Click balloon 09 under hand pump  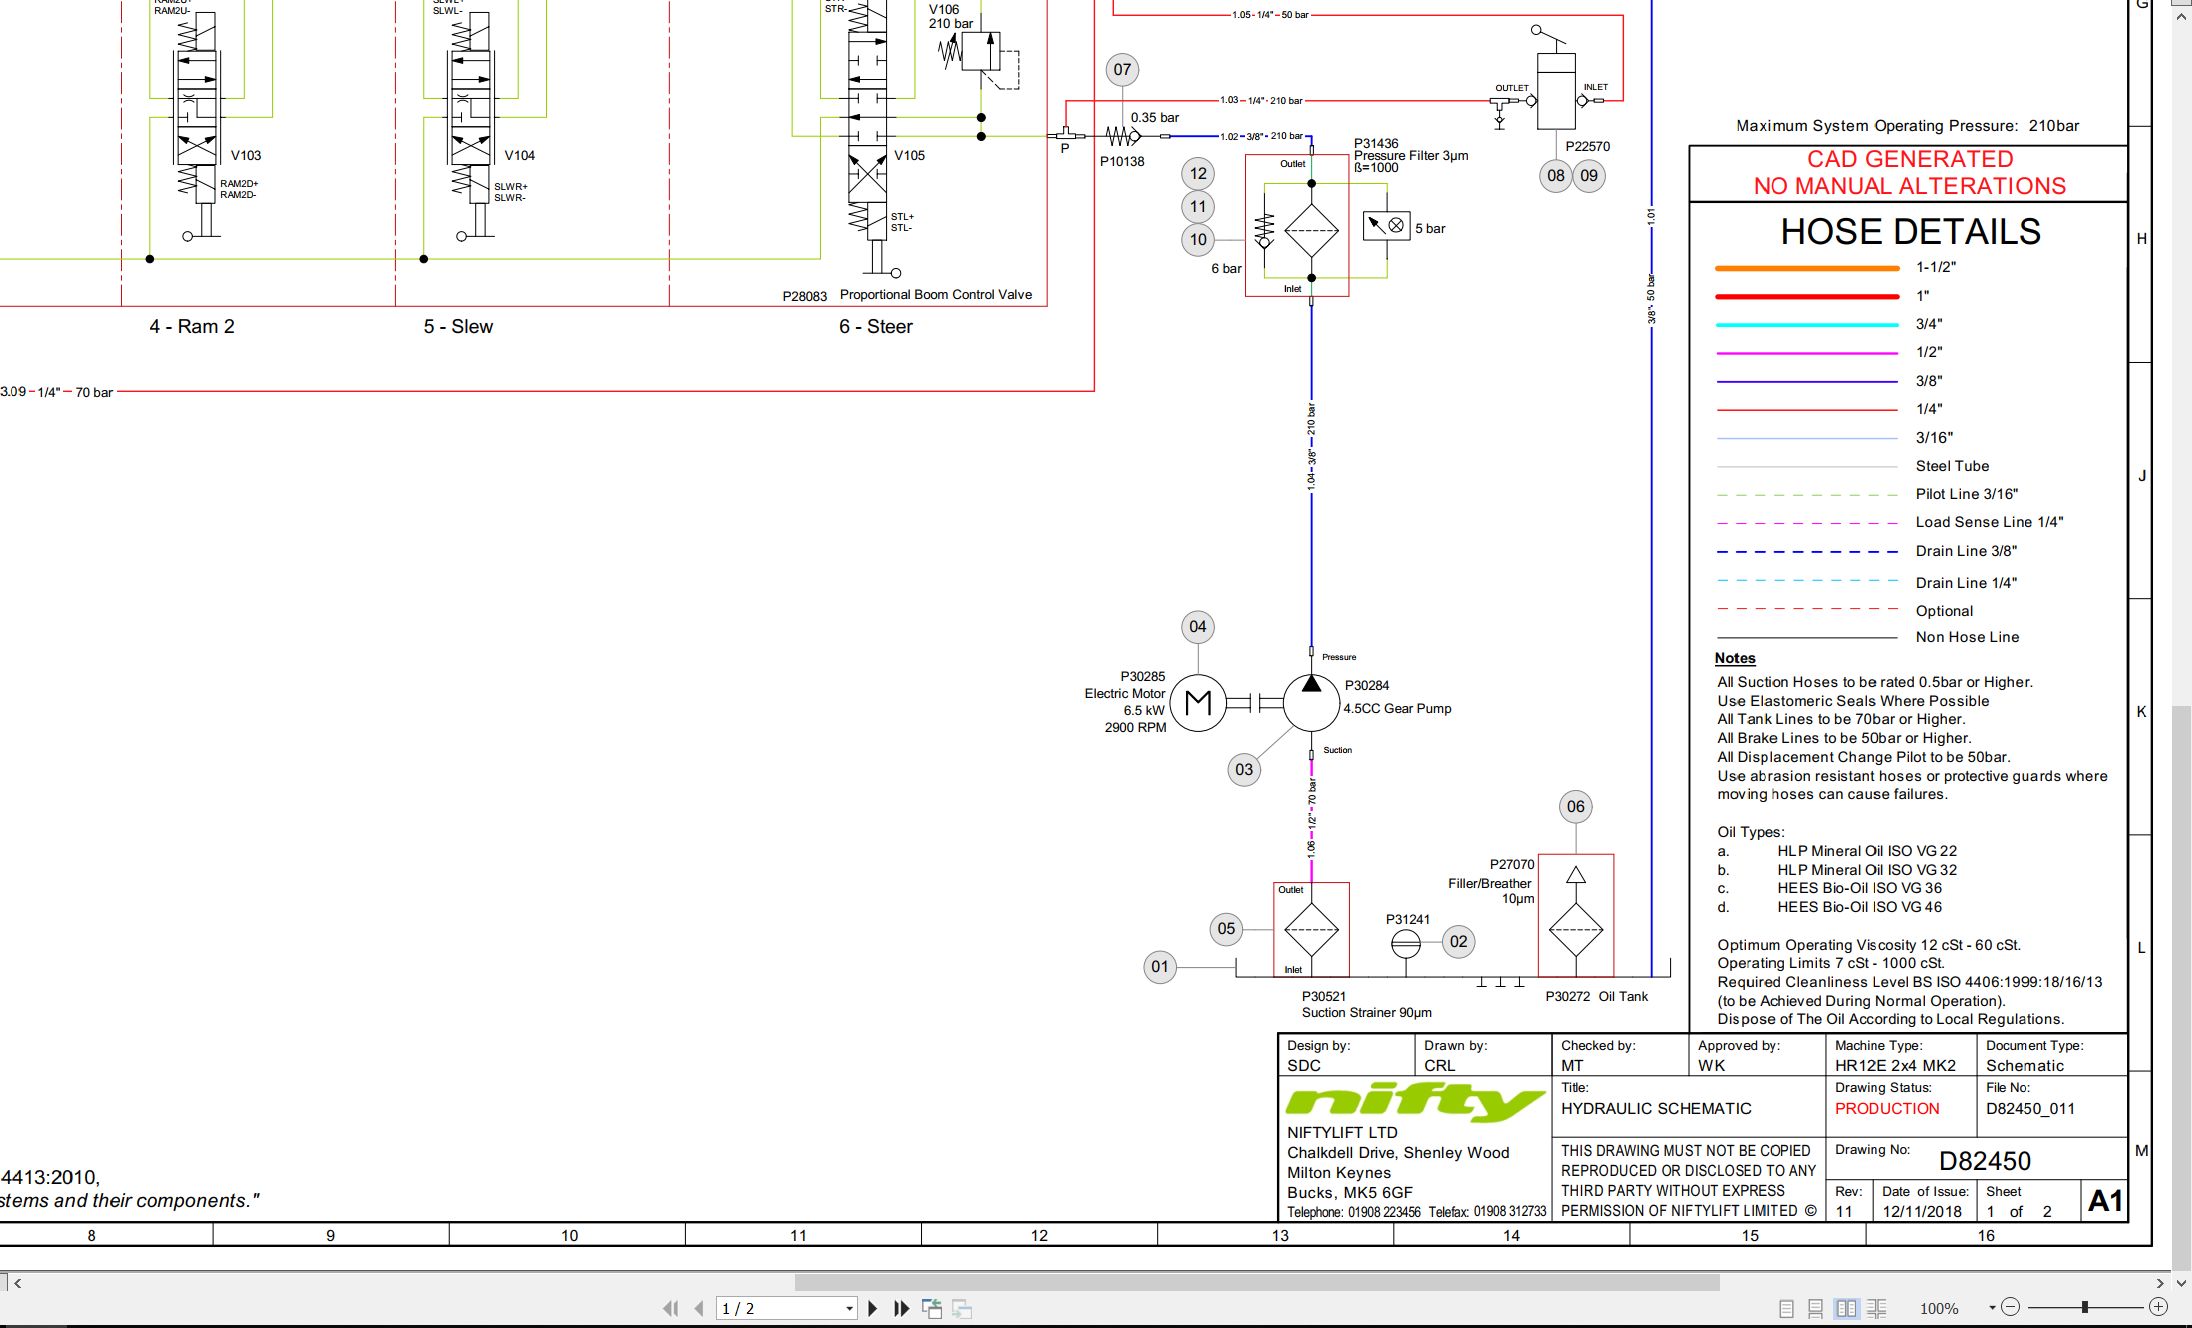[x=1589, y=176]
